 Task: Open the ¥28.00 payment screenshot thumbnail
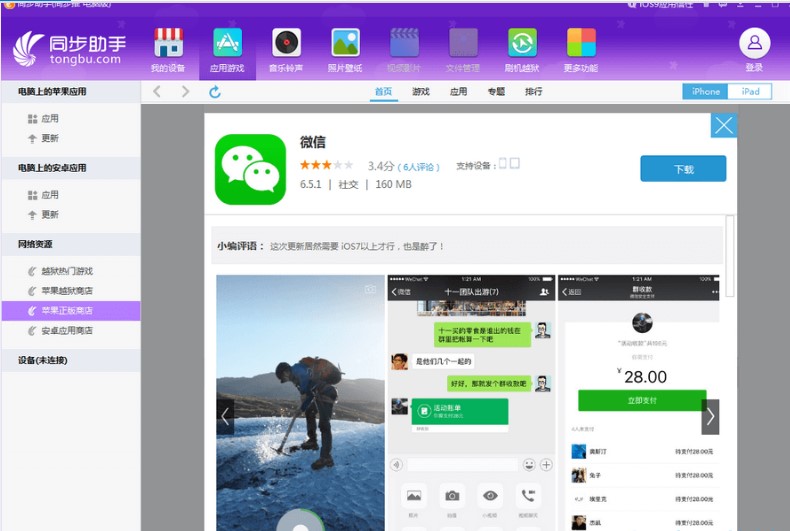coord(638,403)
